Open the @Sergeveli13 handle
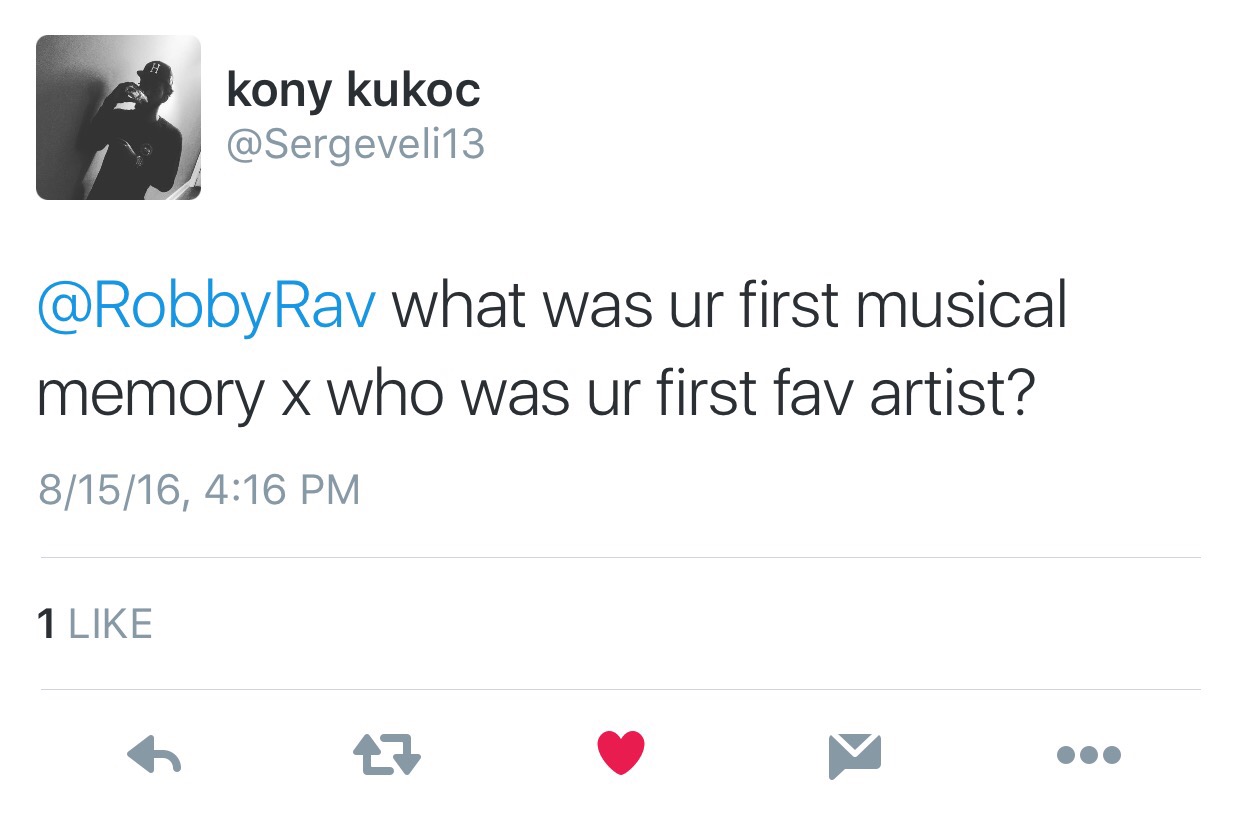 point(356,145)
